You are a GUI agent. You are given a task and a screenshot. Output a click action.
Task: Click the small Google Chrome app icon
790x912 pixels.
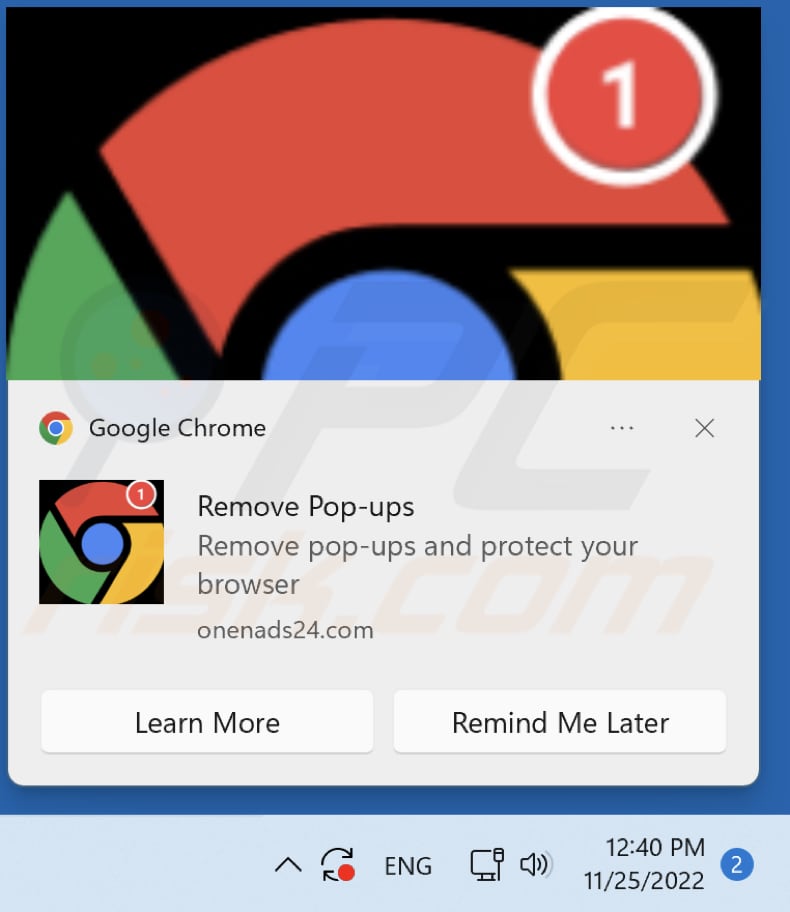click(x=56, y=428)
